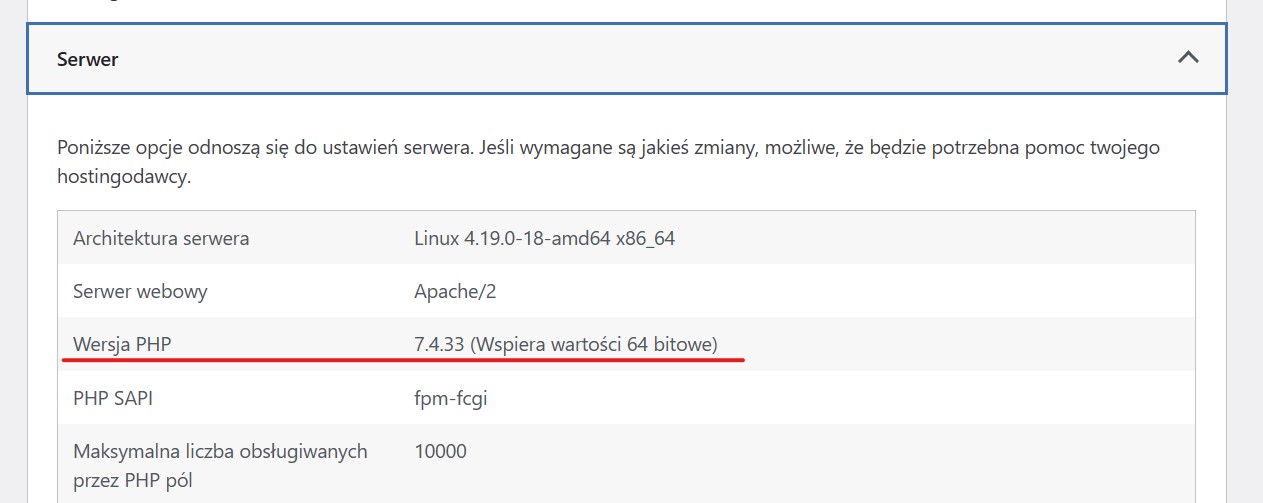
Task: Click the fpm-fcgi value
Action: [451, 399]
